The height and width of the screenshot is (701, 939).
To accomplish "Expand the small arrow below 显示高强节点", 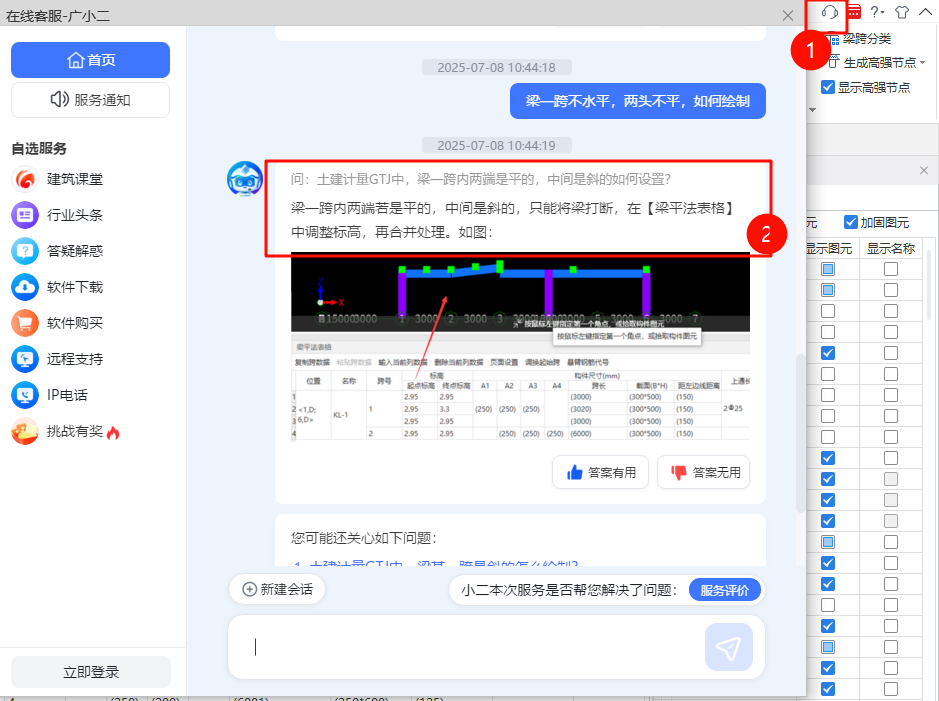I will 813,110.
